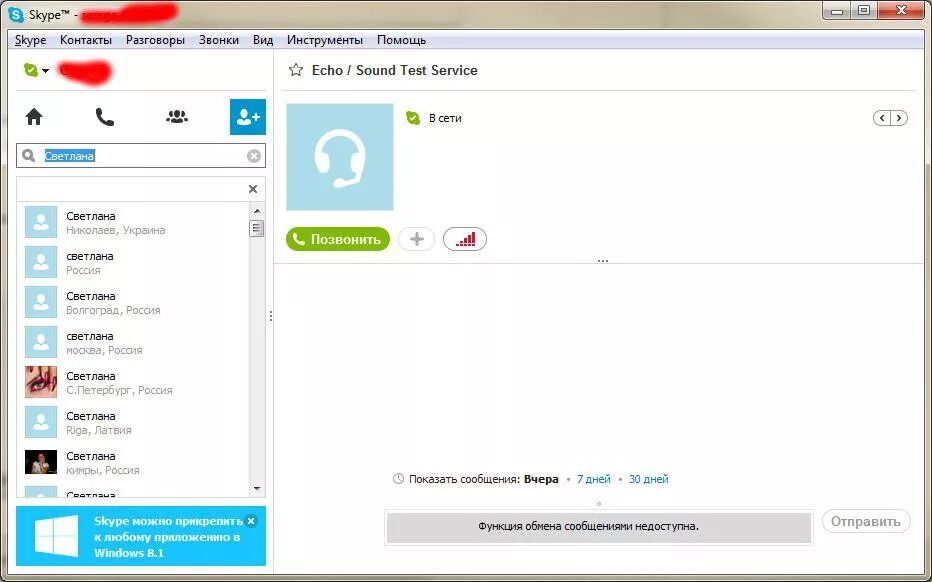Click the next arrow in the profile header
This screenshot has height=582, width=932.
pos(899,118)
